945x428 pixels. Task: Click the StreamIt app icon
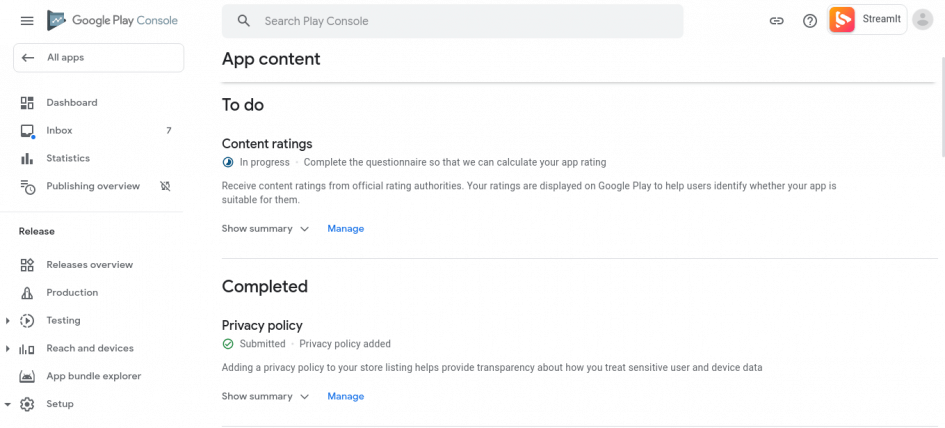click(842, 20)
